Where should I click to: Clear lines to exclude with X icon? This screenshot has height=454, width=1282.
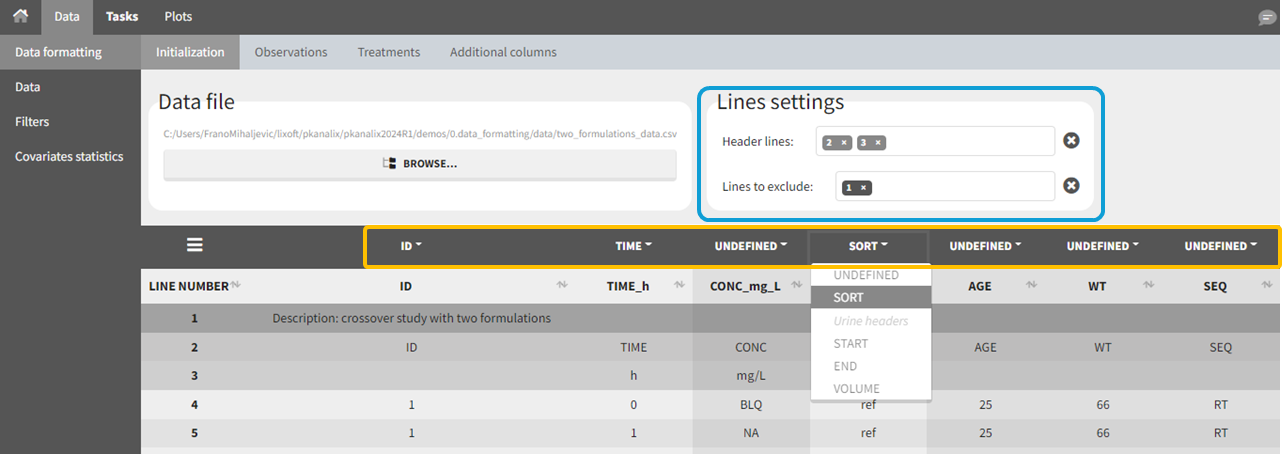coord(1071,186)
